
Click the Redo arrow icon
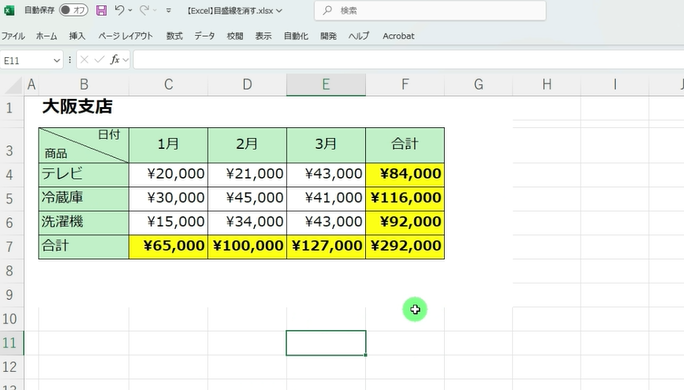coord(144,10)
